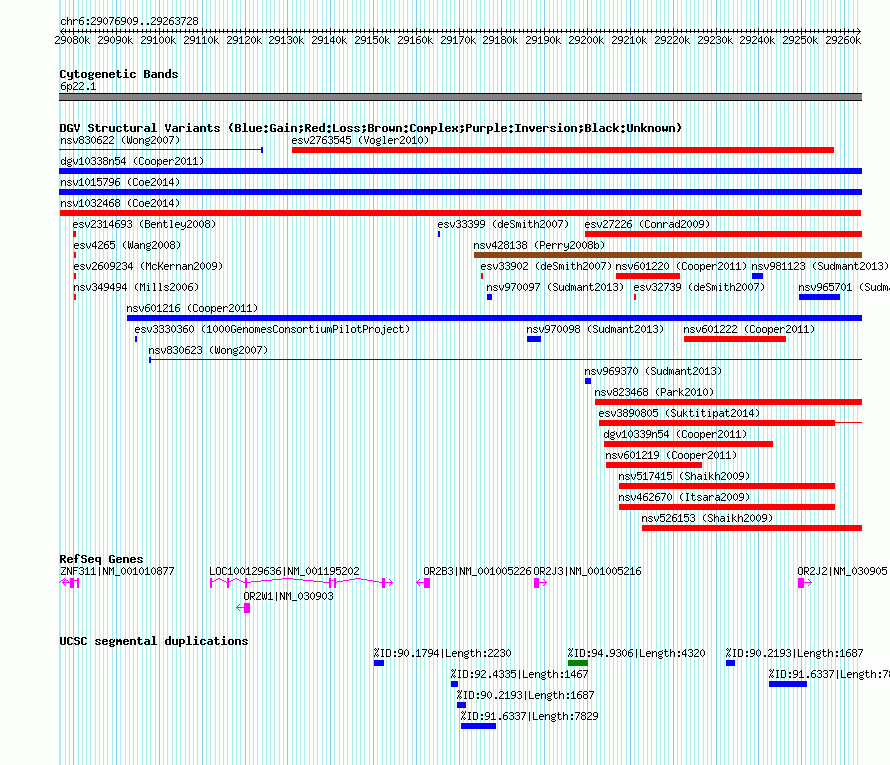Click the %ID:94.9306|Length:4320 label
Image resolution: width=890 pixels, height=765 pixels.
tap(636, 653)
